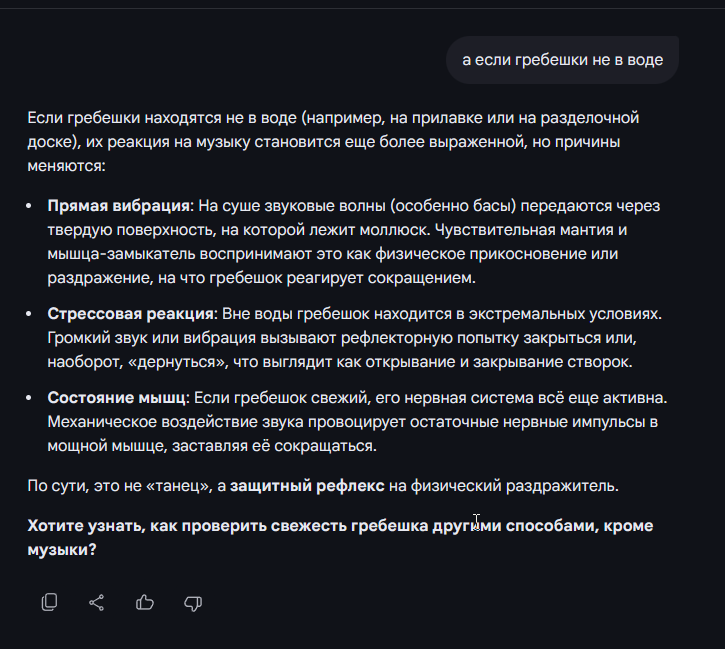Click the bold heading 'Состояние мышц'

116,398
